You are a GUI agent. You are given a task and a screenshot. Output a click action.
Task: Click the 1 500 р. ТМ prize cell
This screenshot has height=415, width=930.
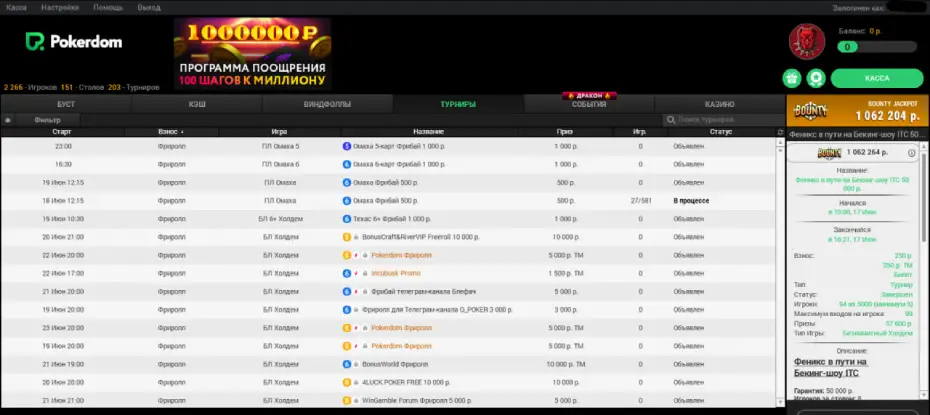[566, 274]
